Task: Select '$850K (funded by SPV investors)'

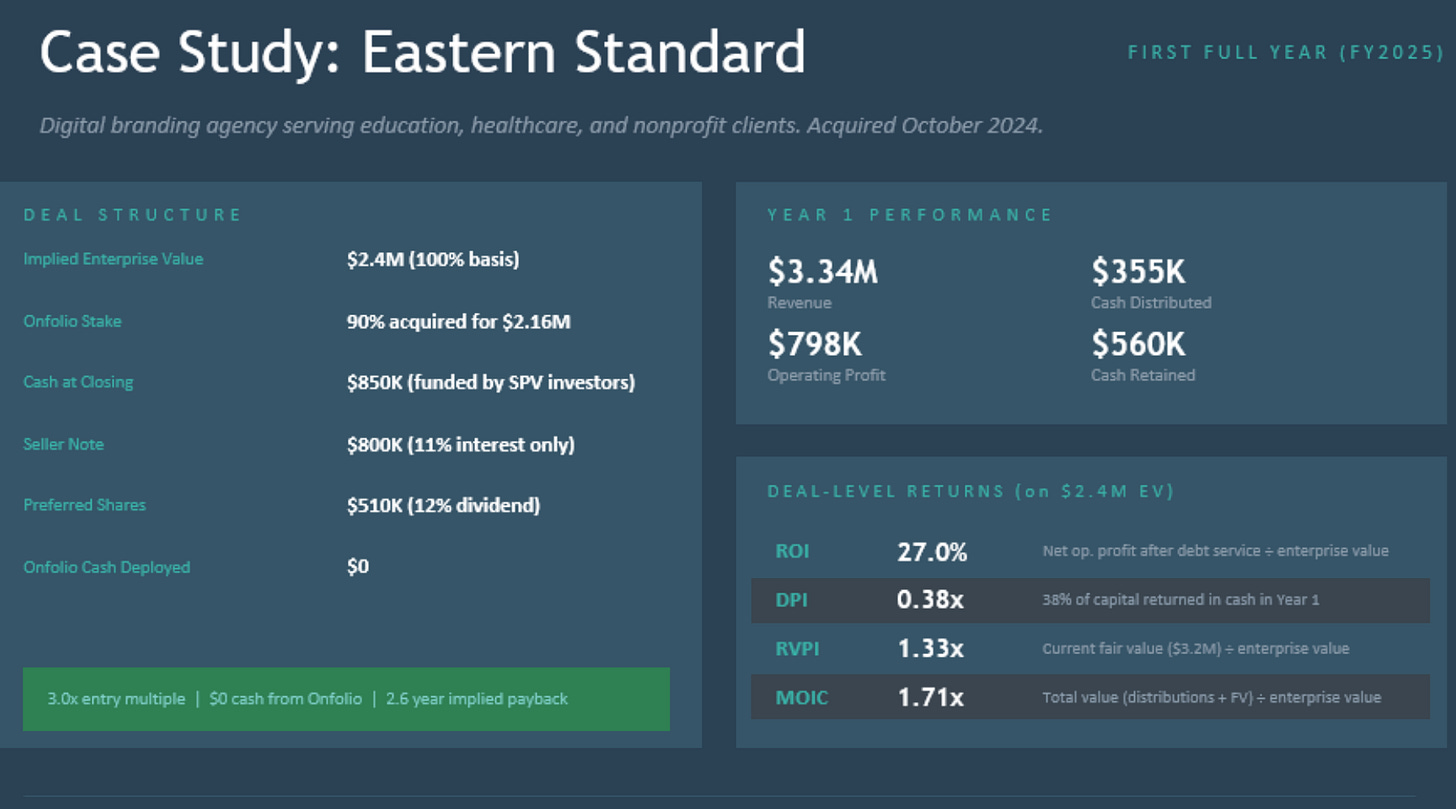Action: pos(491,383)
